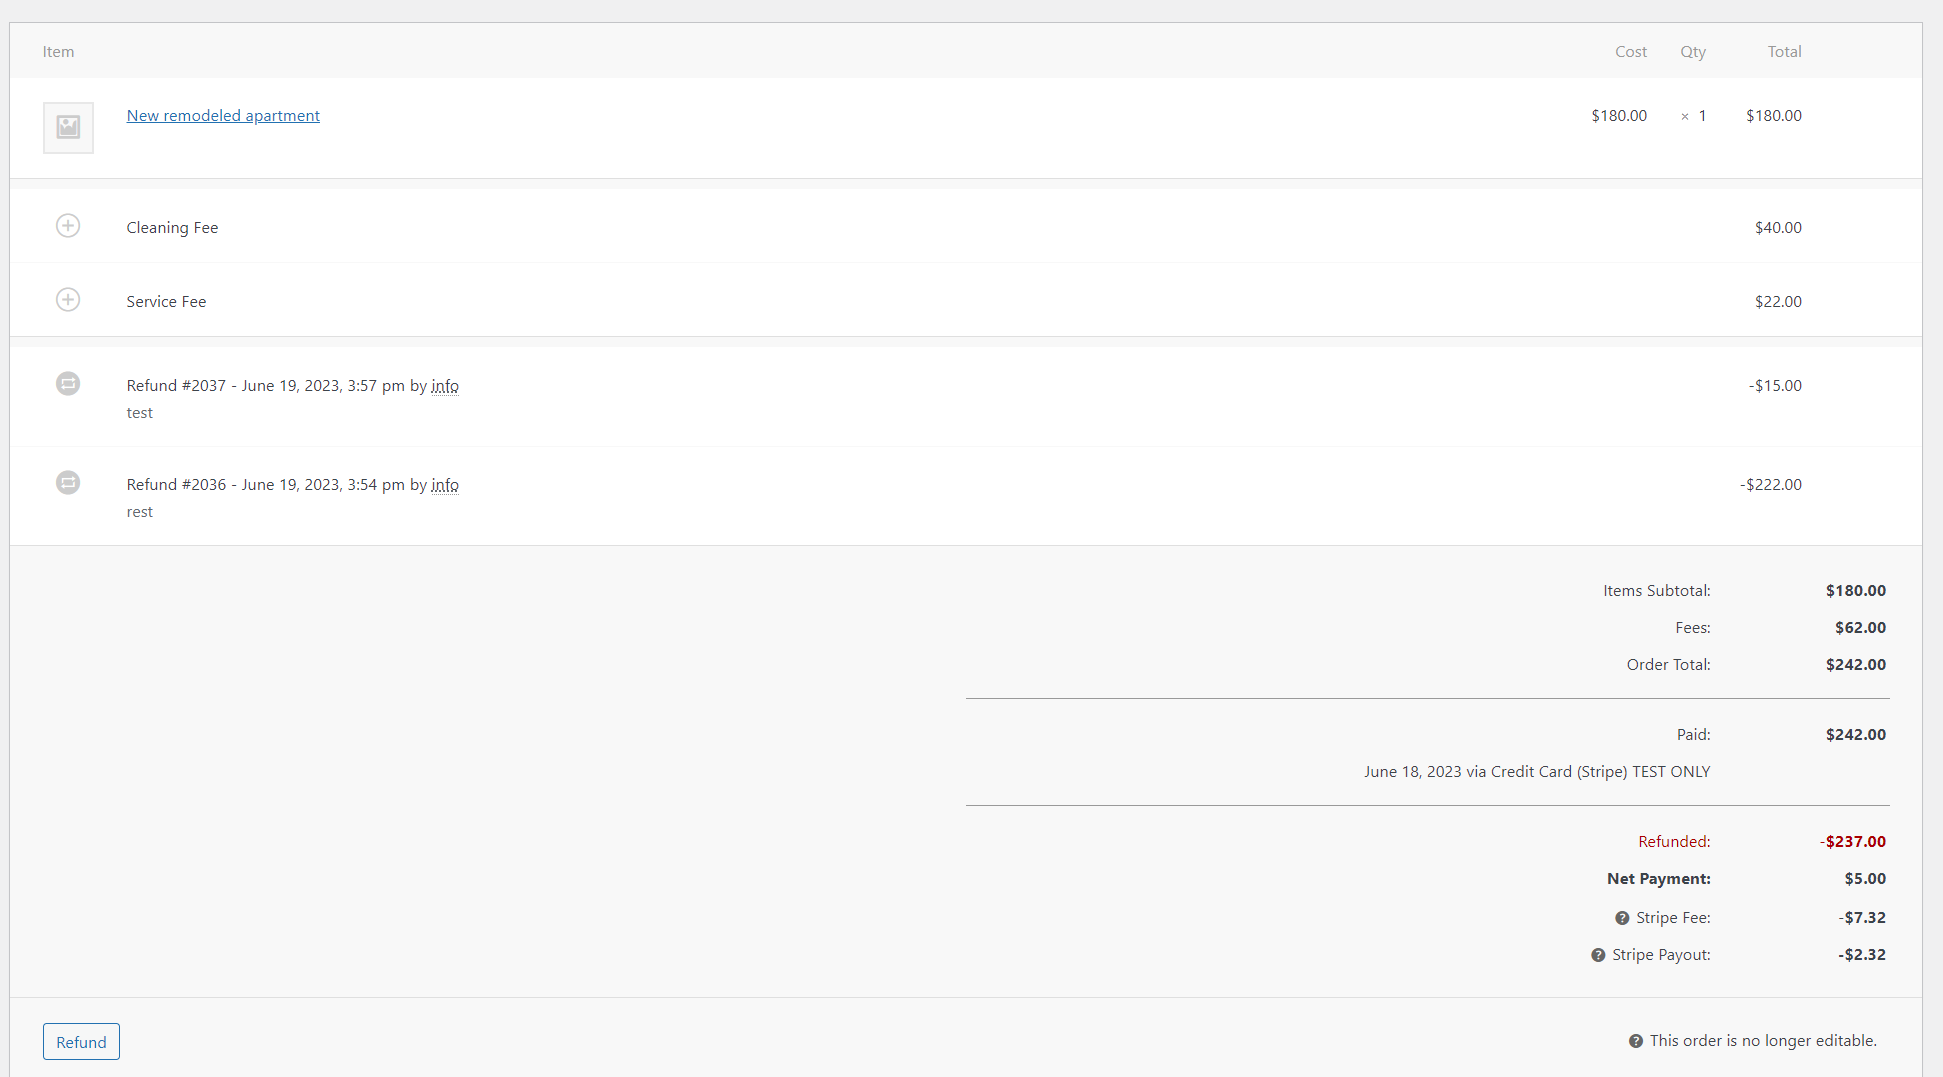Select the Cleaning Fee row label

click(172, 228)
